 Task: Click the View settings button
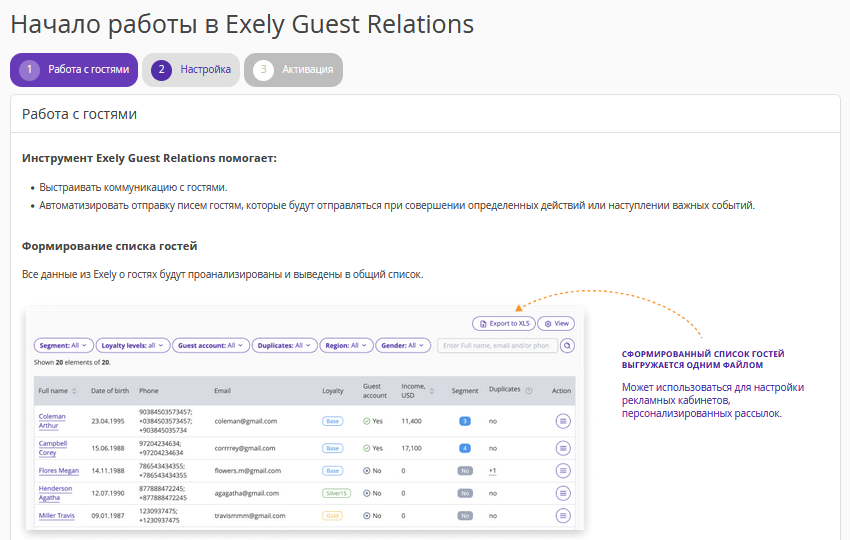point(556,324)
